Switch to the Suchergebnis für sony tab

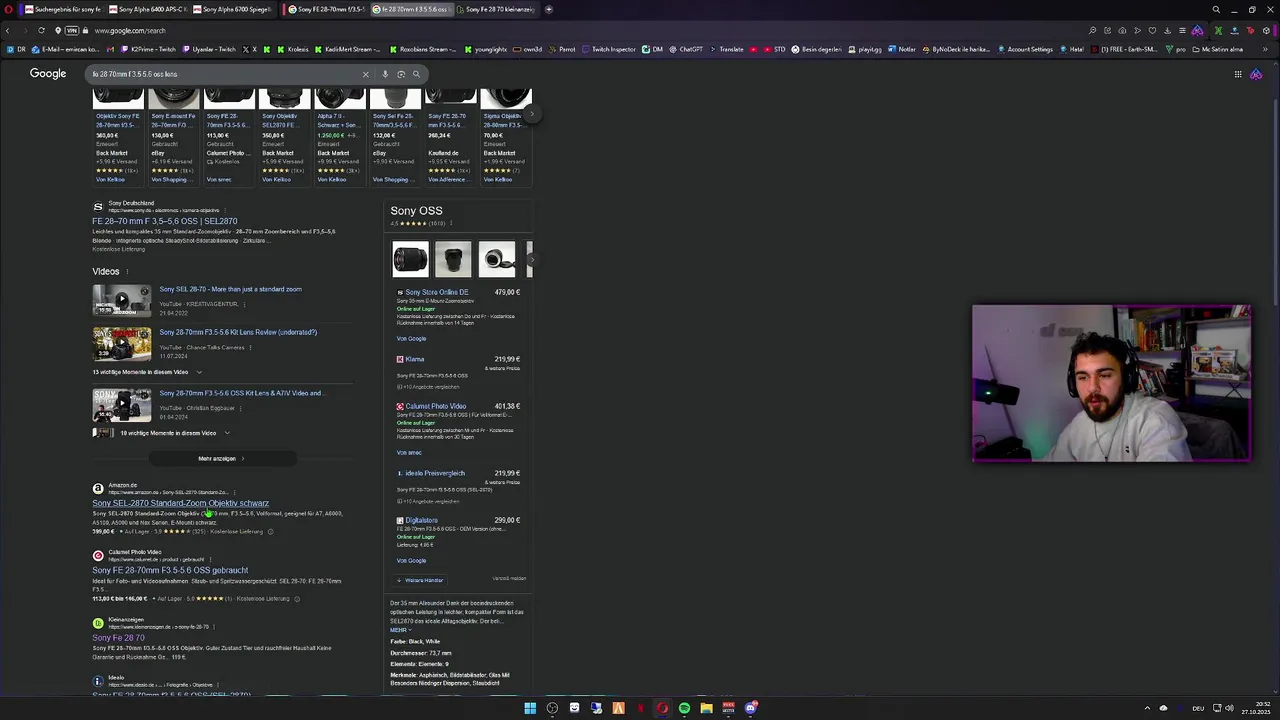point(62,9)
